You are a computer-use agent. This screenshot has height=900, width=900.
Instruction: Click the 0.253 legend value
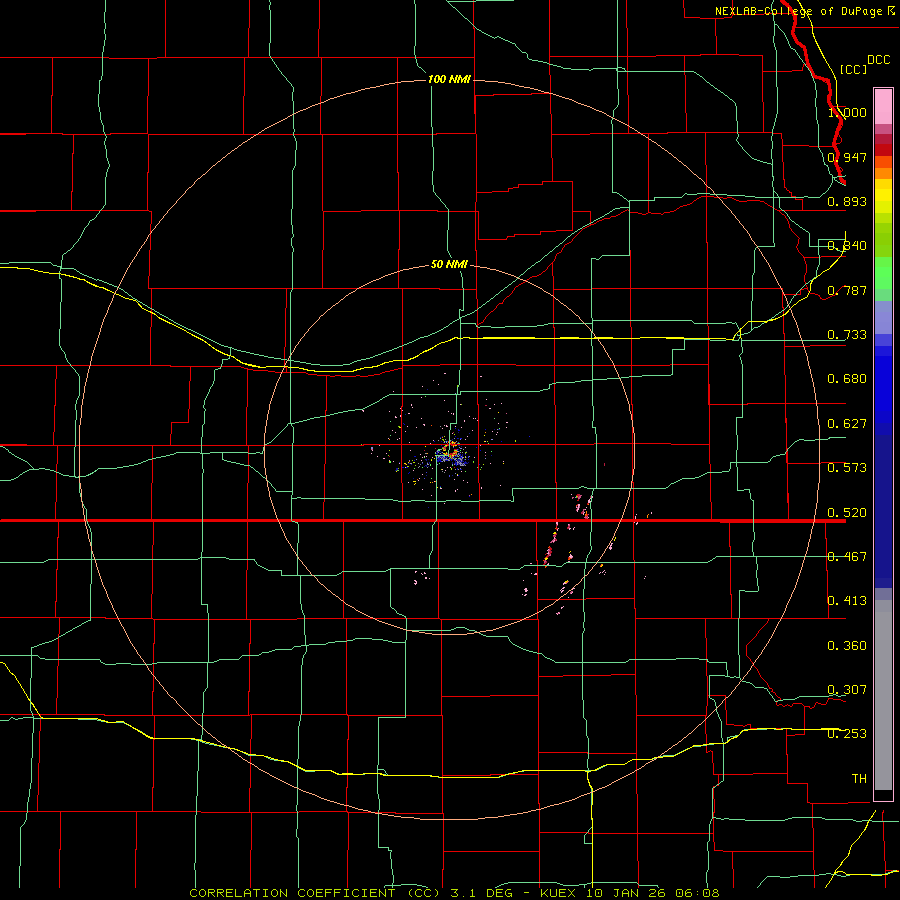coord(847,734)
